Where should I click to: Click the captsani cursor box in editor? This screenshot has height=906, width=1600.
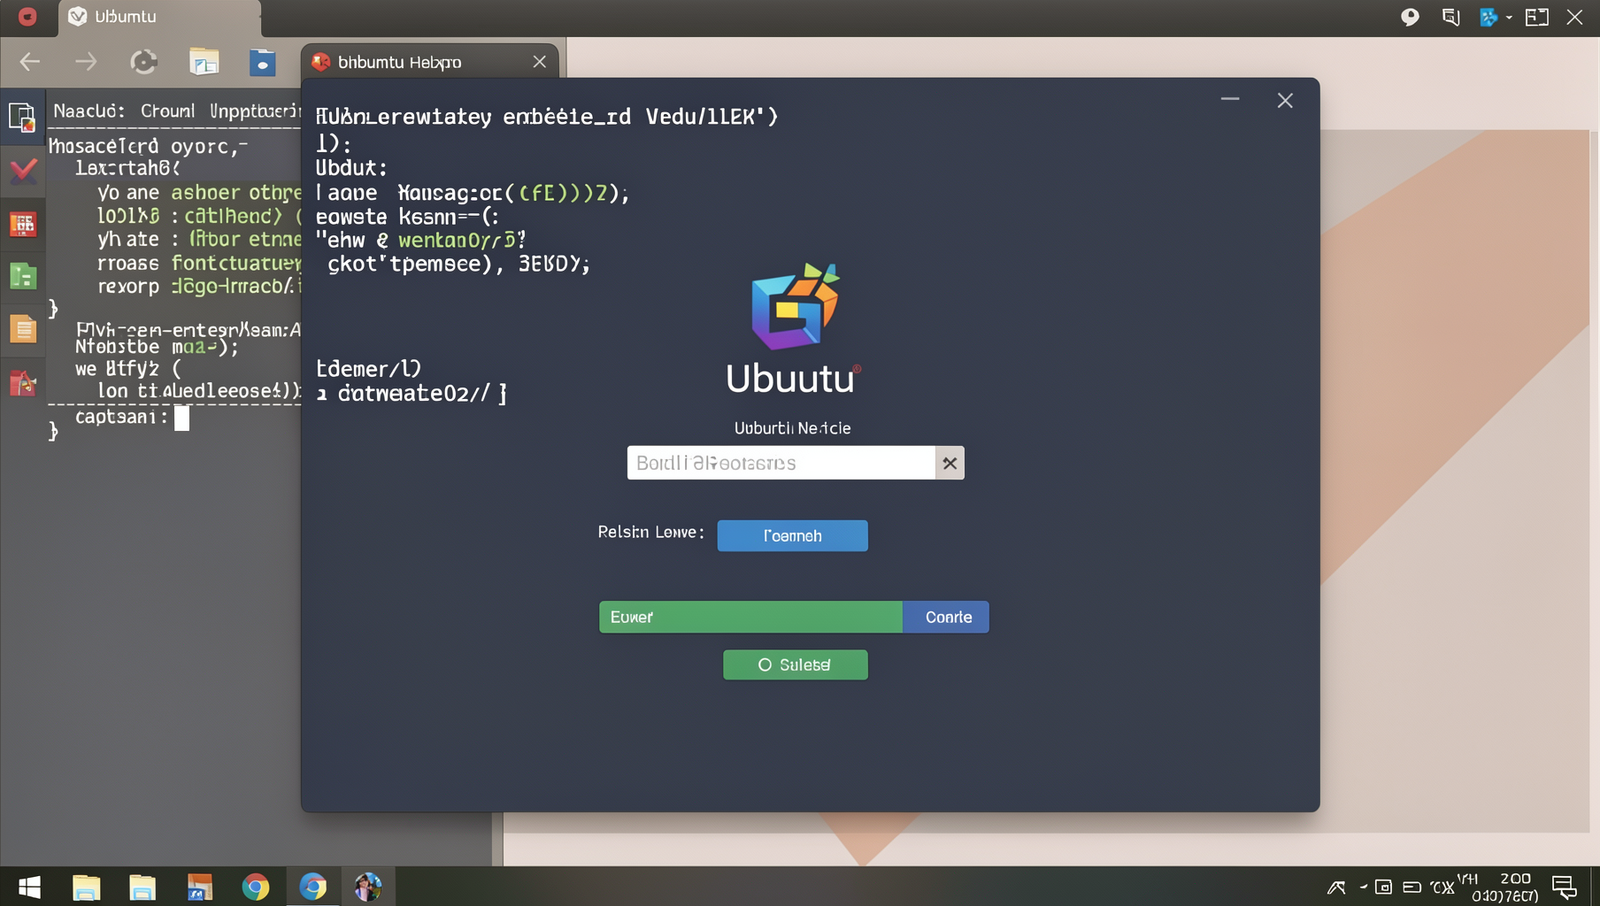[182, 418]
